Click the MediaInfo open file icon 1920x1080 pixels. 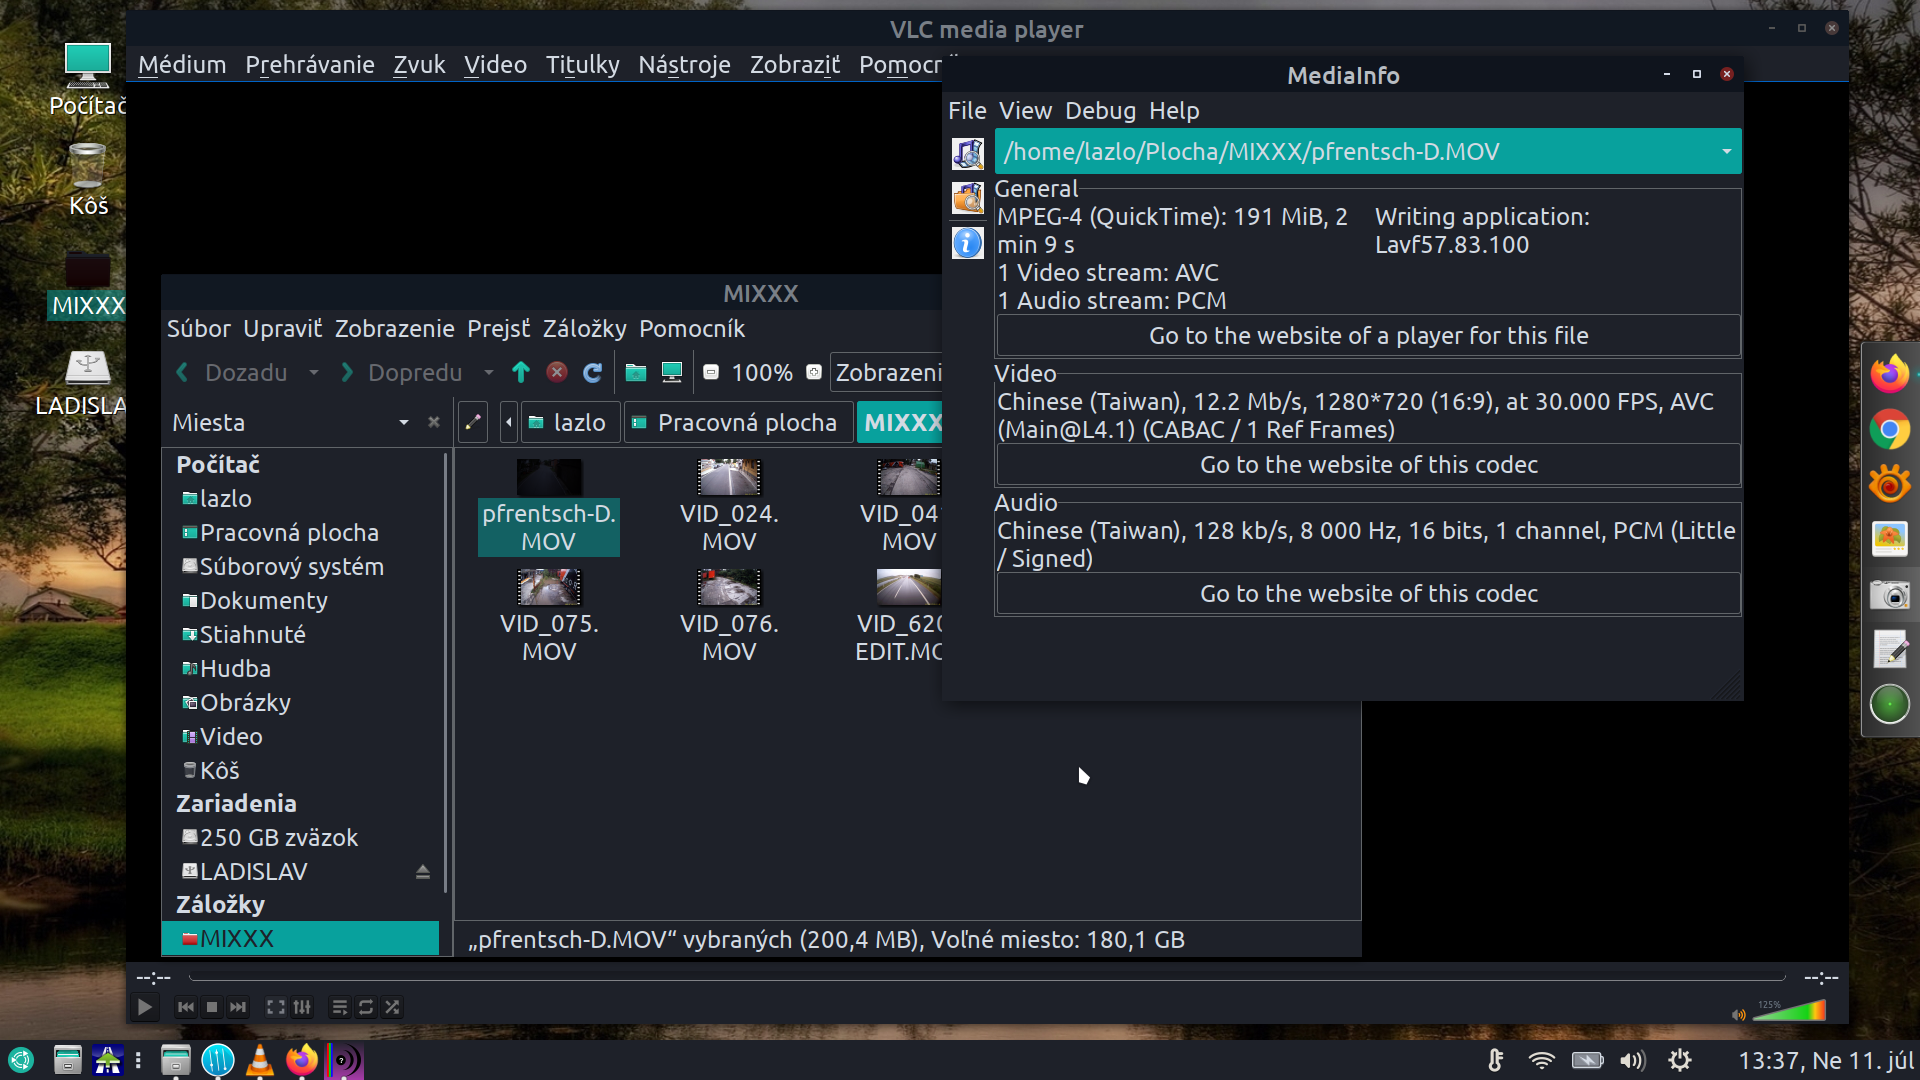click(967, 153)
